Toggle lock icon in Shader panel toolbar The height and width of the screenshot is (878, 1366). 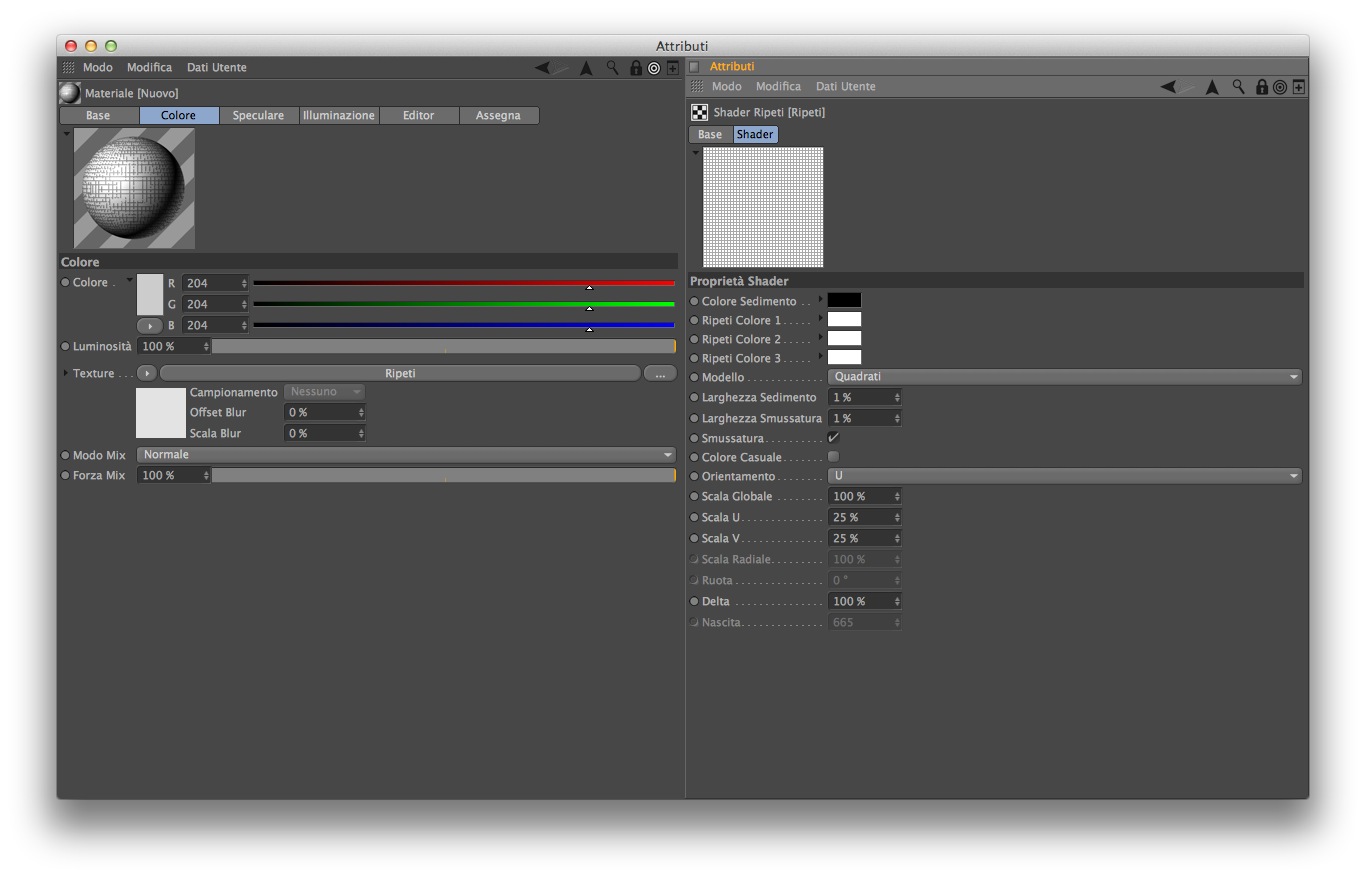pos(1262,87)
